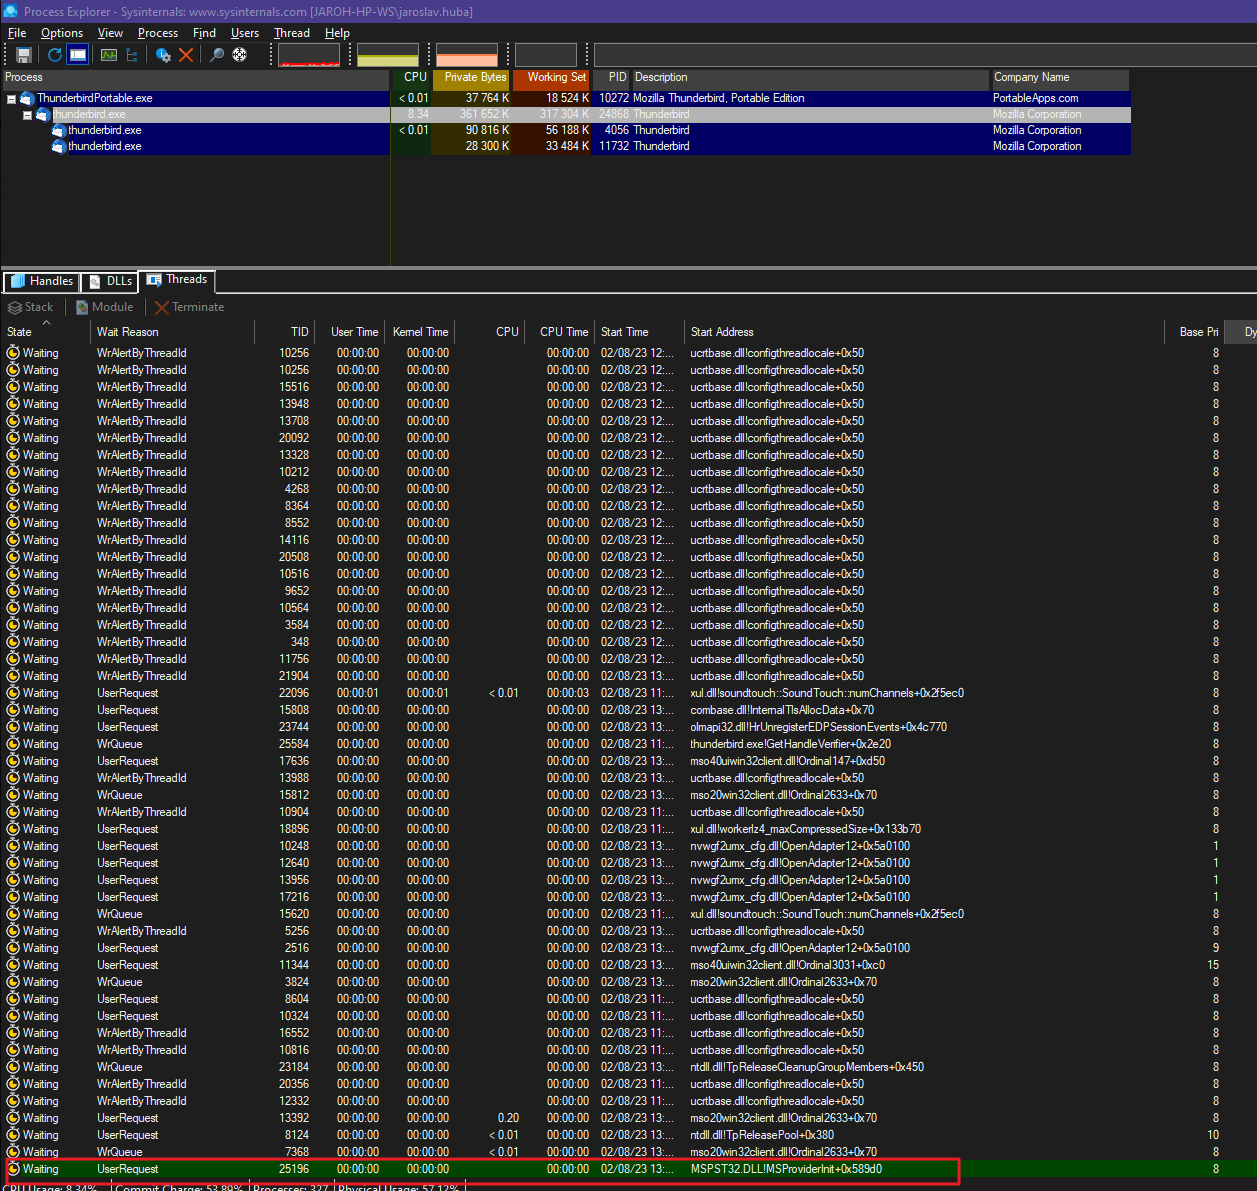Click the PortableApps.com company name cell
Screen dimensions: 1257x1191
pos(1036,98)
